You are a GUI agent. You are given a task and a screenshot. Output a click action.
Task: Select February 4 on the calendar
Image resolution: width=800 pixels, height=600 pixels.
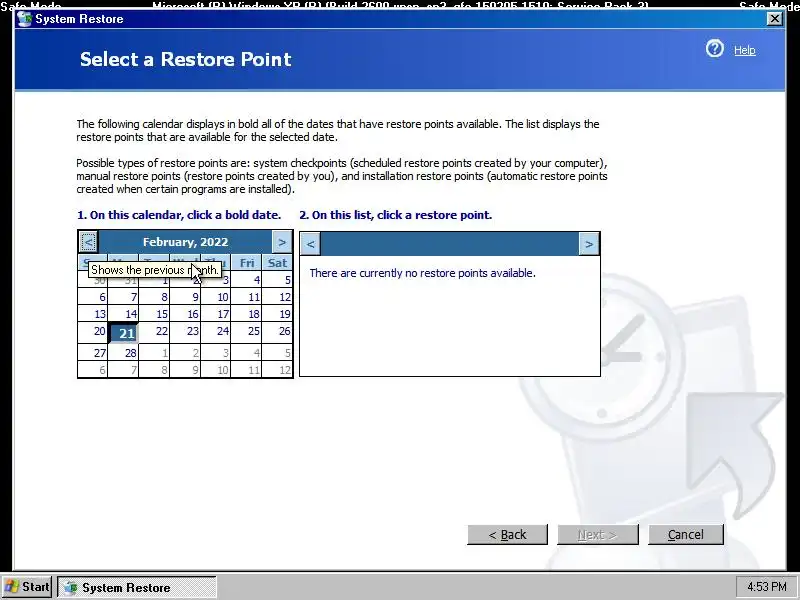[x=246, y=280]
